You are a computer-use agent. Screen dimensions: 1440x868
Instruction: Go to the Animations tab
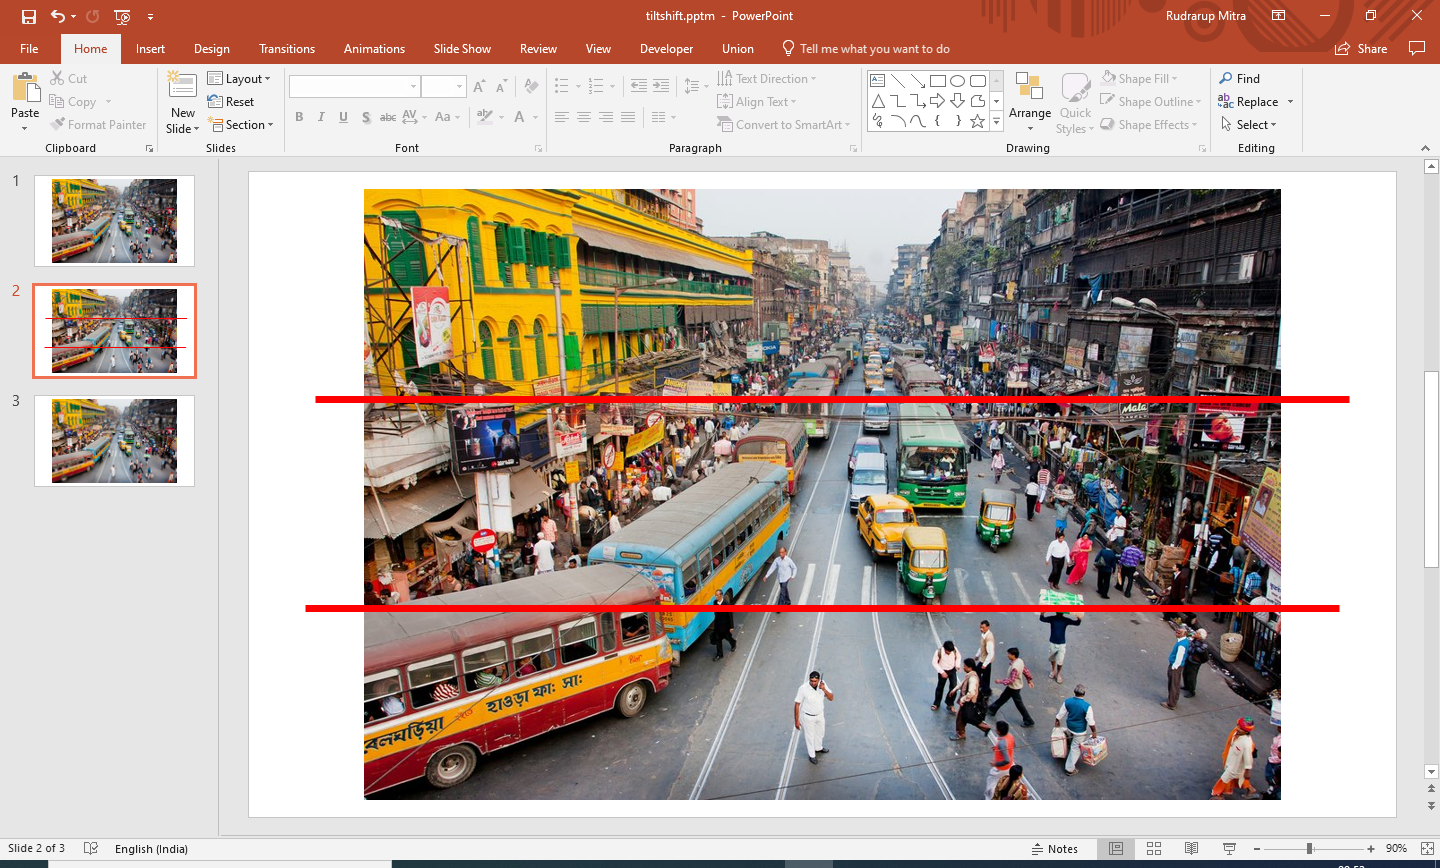(374, 48)
